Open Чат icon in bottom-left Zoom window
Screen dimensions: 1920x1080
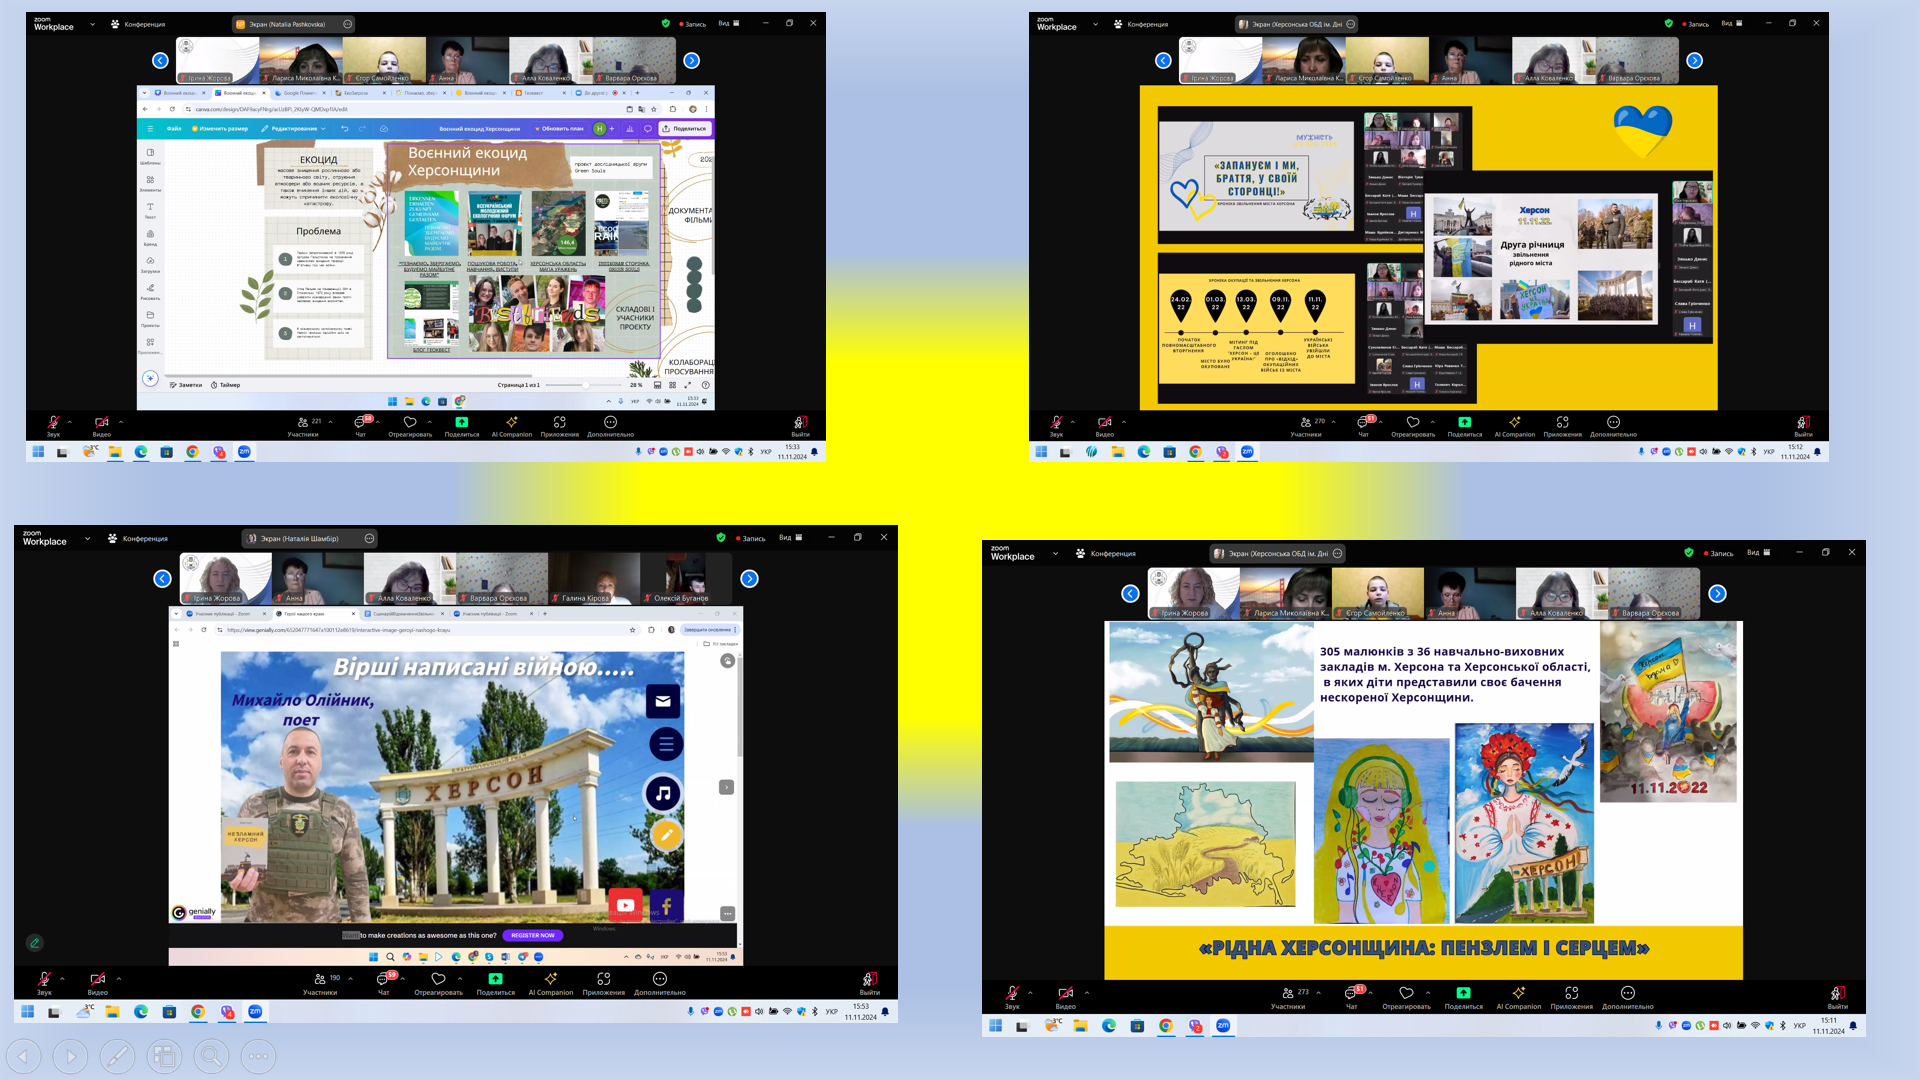point(383,980)
